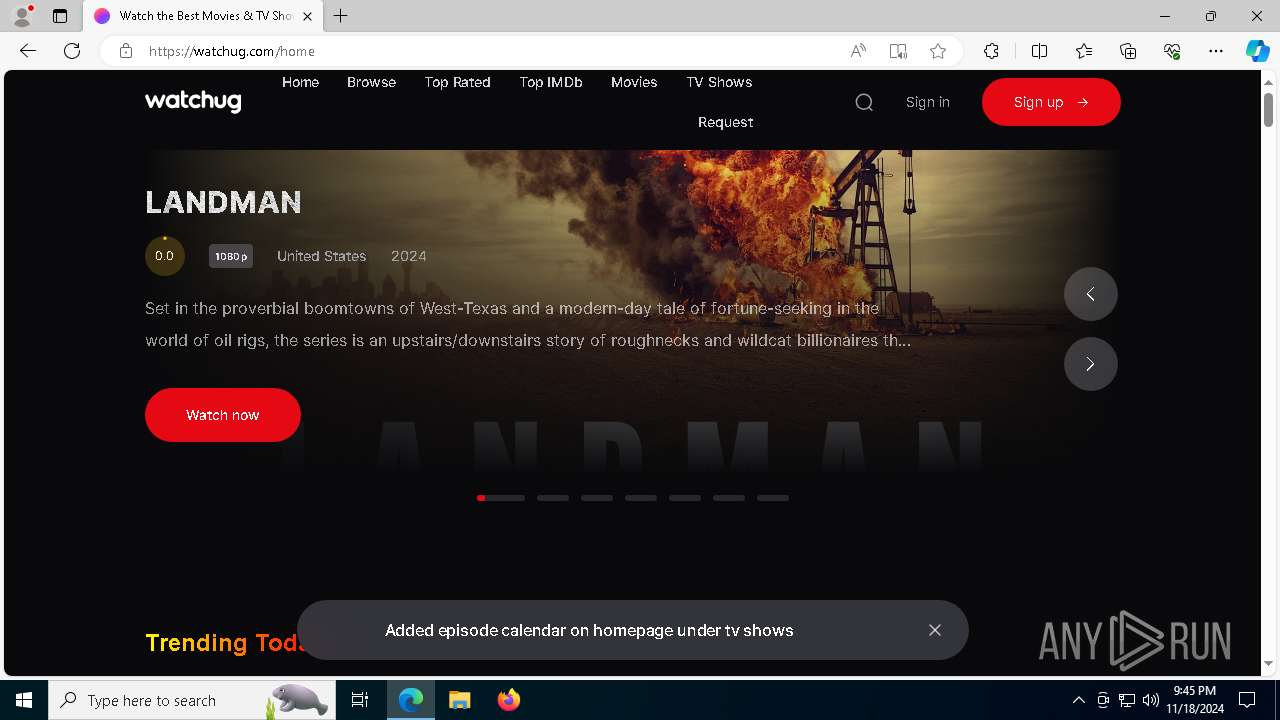The height and width of the screenshot is (720, 1280).
Task: Click the Sign in link
Action: click(x=928, y=102)
